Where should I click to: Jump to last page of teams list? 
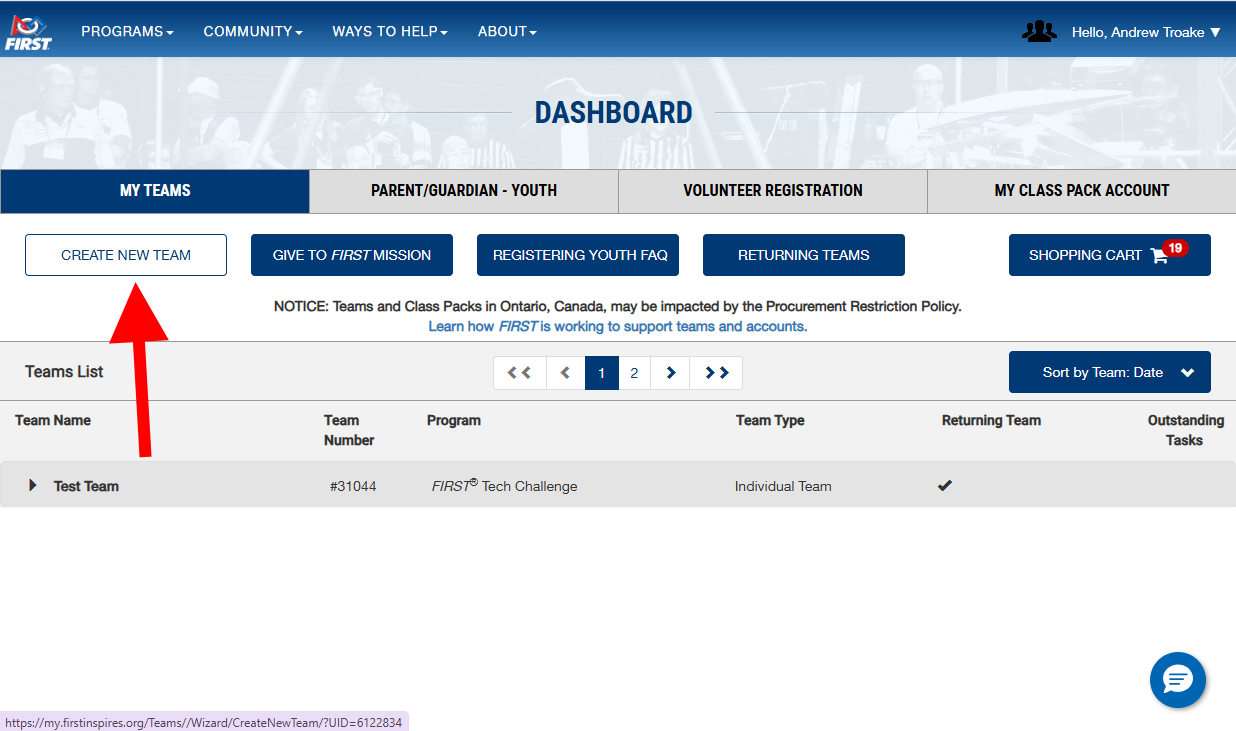716,373
